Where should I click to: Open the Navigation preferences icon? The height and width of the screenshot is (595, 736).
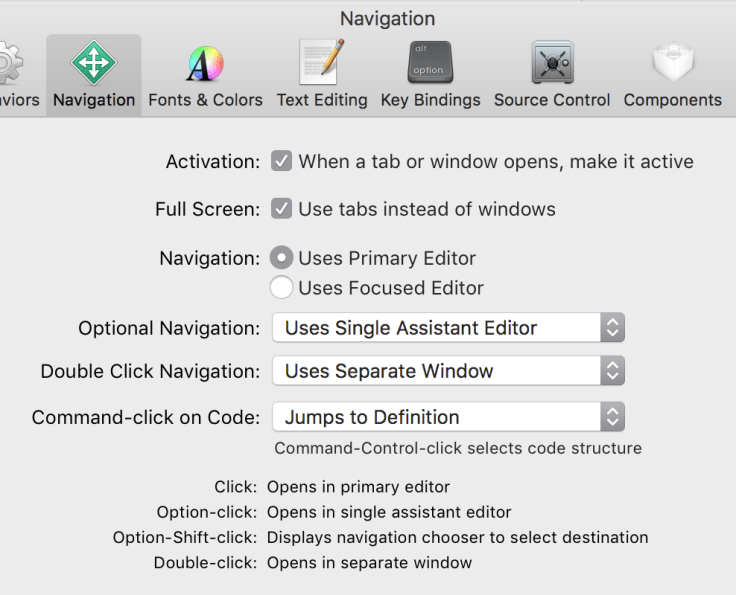pos(93,64)
